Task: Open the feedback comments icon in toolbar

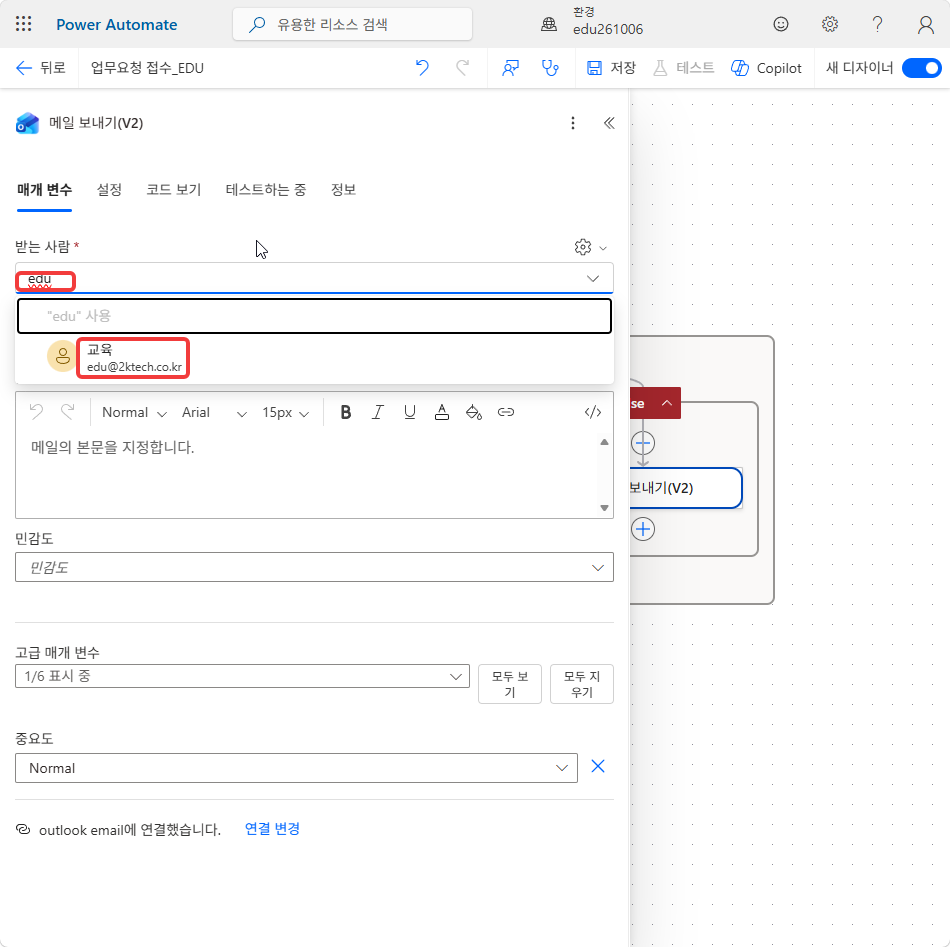Action: tap(510, 68)
